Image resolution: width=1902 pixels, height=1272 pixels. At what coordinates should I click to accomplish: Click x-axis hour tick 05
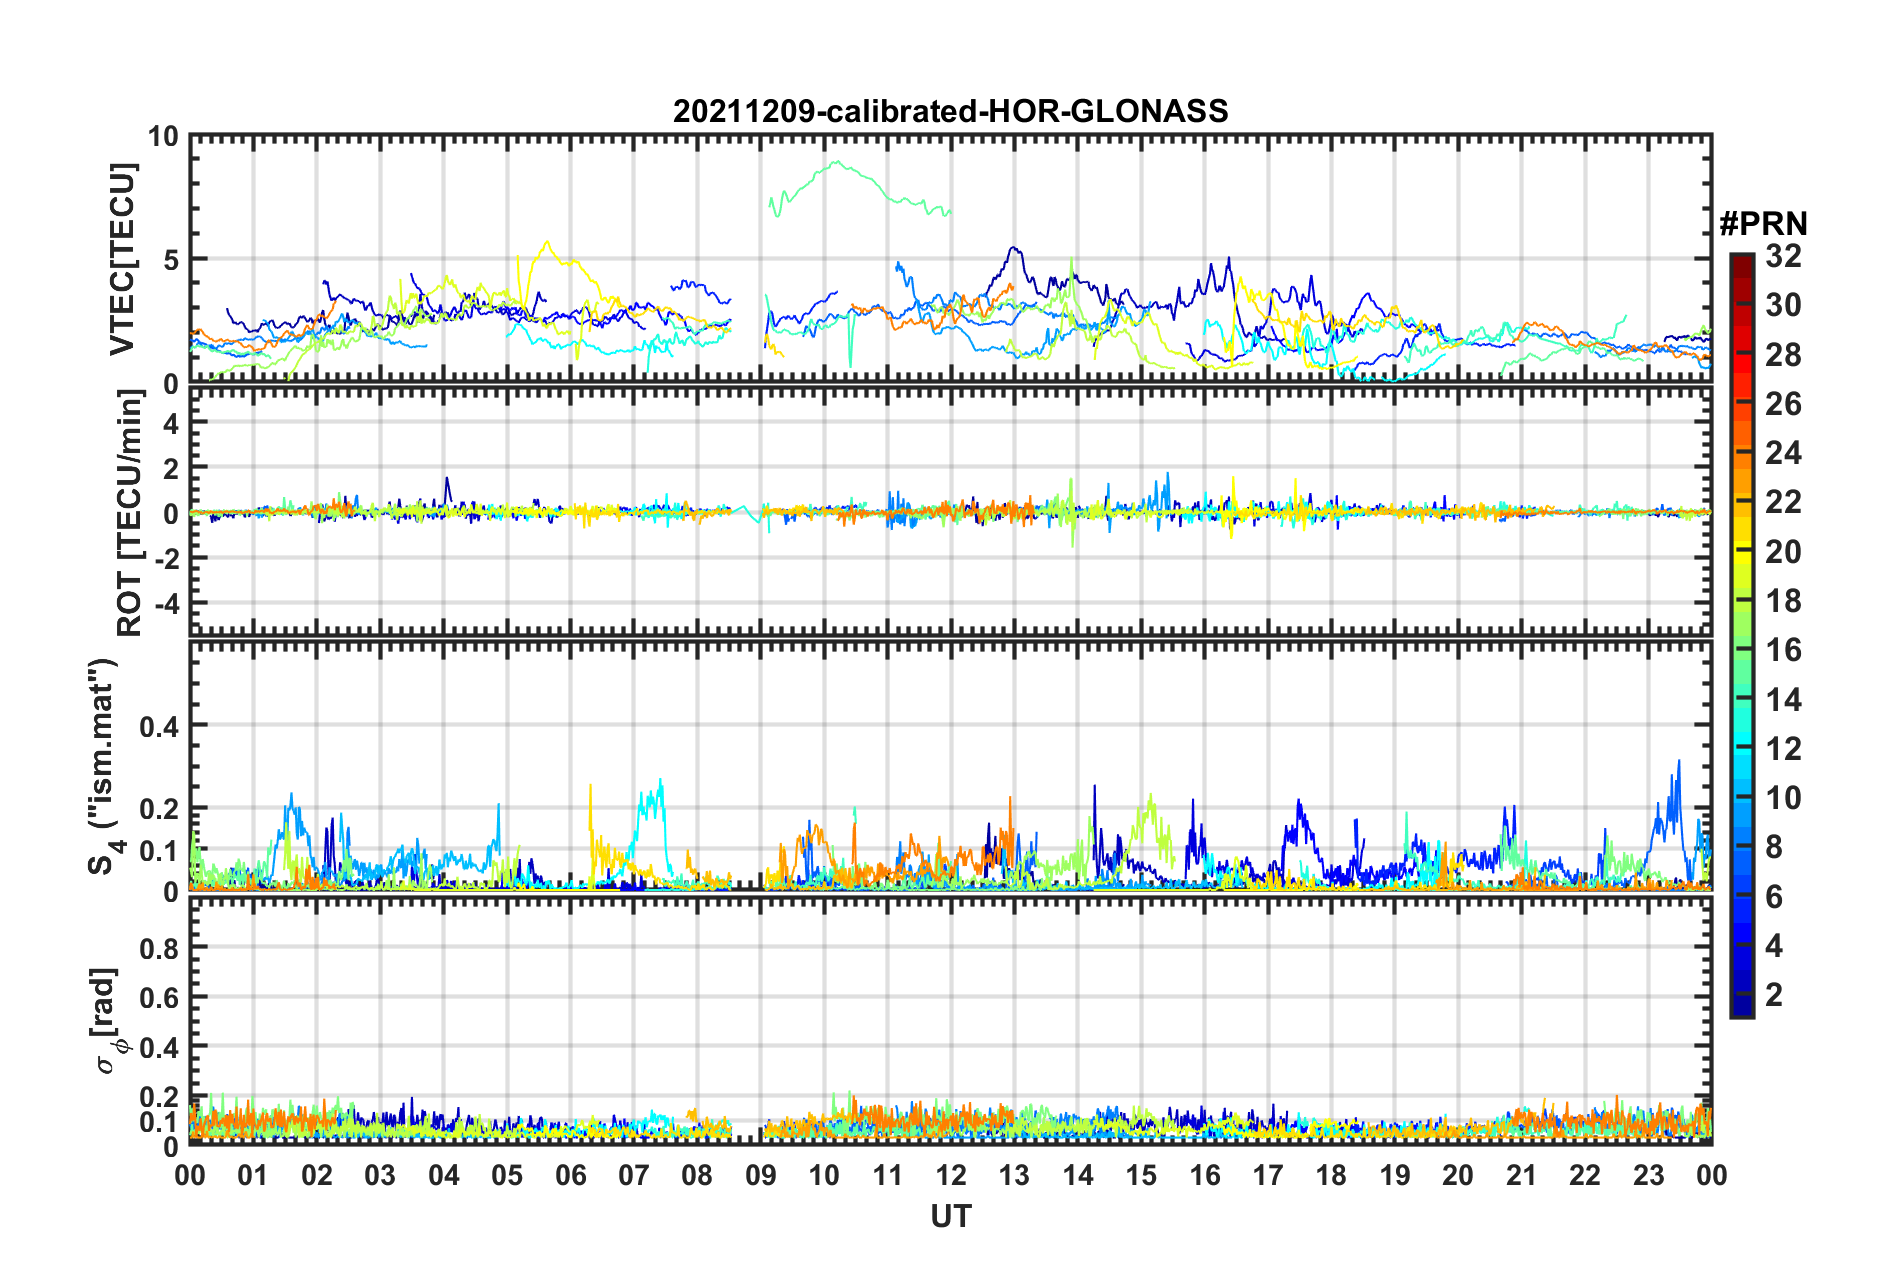coord(507,1175)
